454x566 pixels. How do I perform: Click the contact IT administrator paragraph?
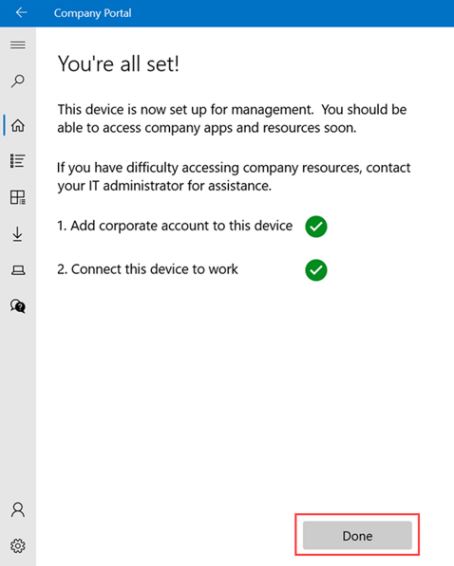tap(234, 177)
